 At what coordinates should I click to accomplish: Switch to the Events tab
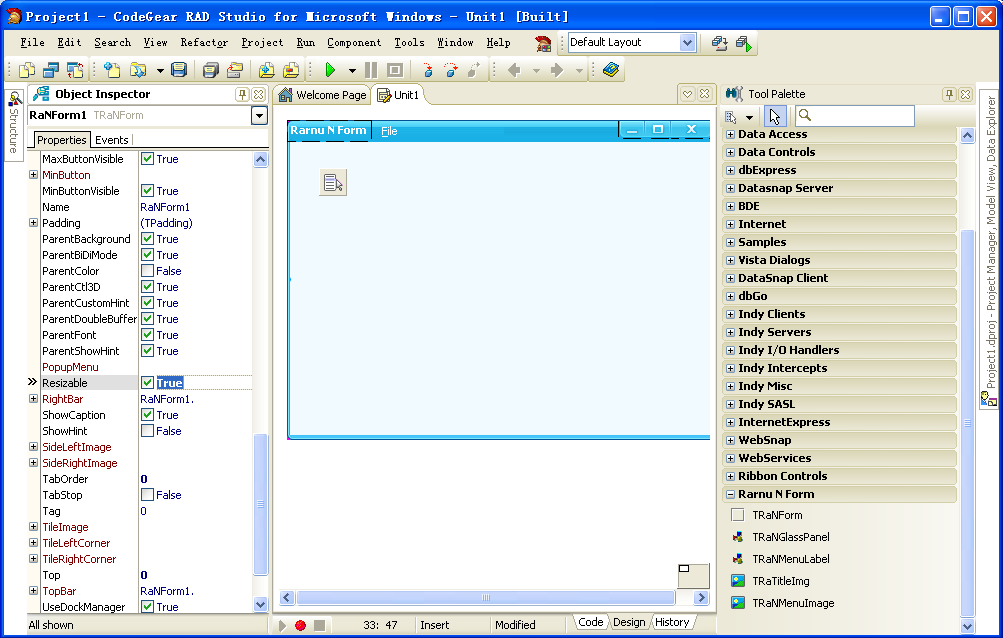click(x=112, y=140)
